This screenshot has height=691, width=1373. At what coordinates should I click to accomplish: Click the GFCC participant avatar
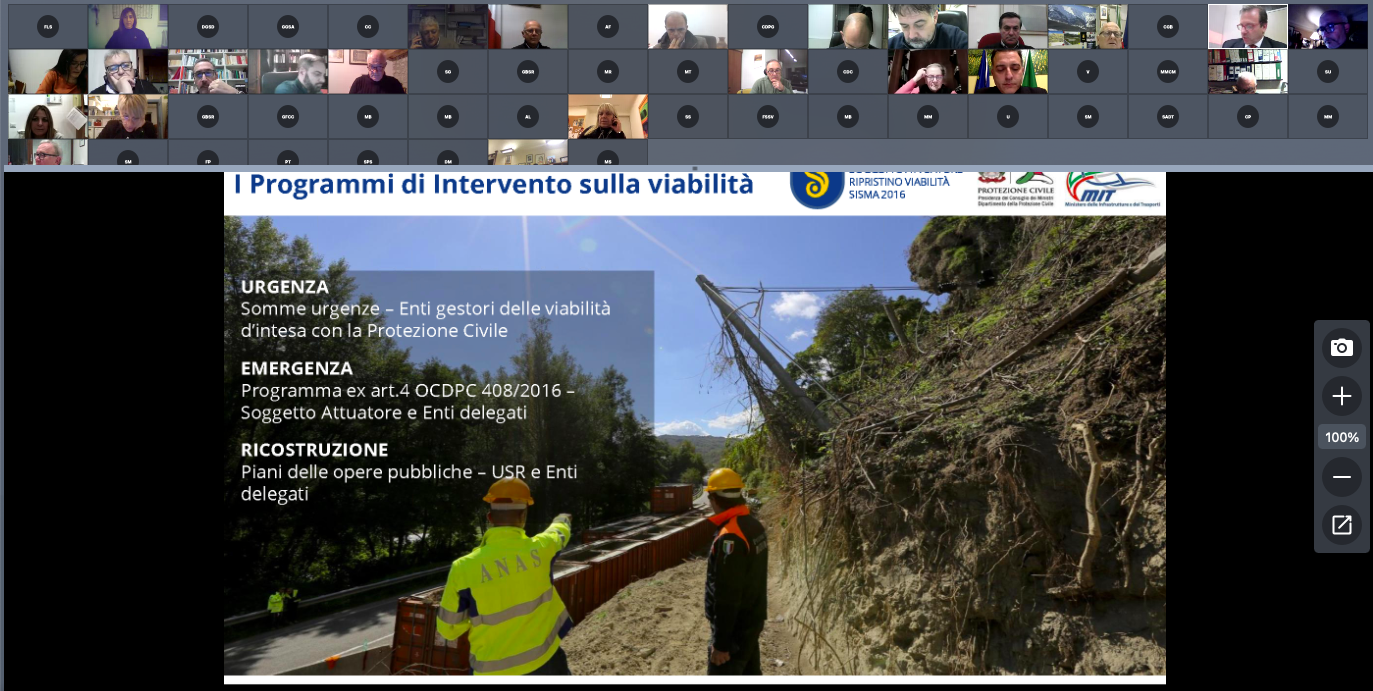tap(288, 117)
